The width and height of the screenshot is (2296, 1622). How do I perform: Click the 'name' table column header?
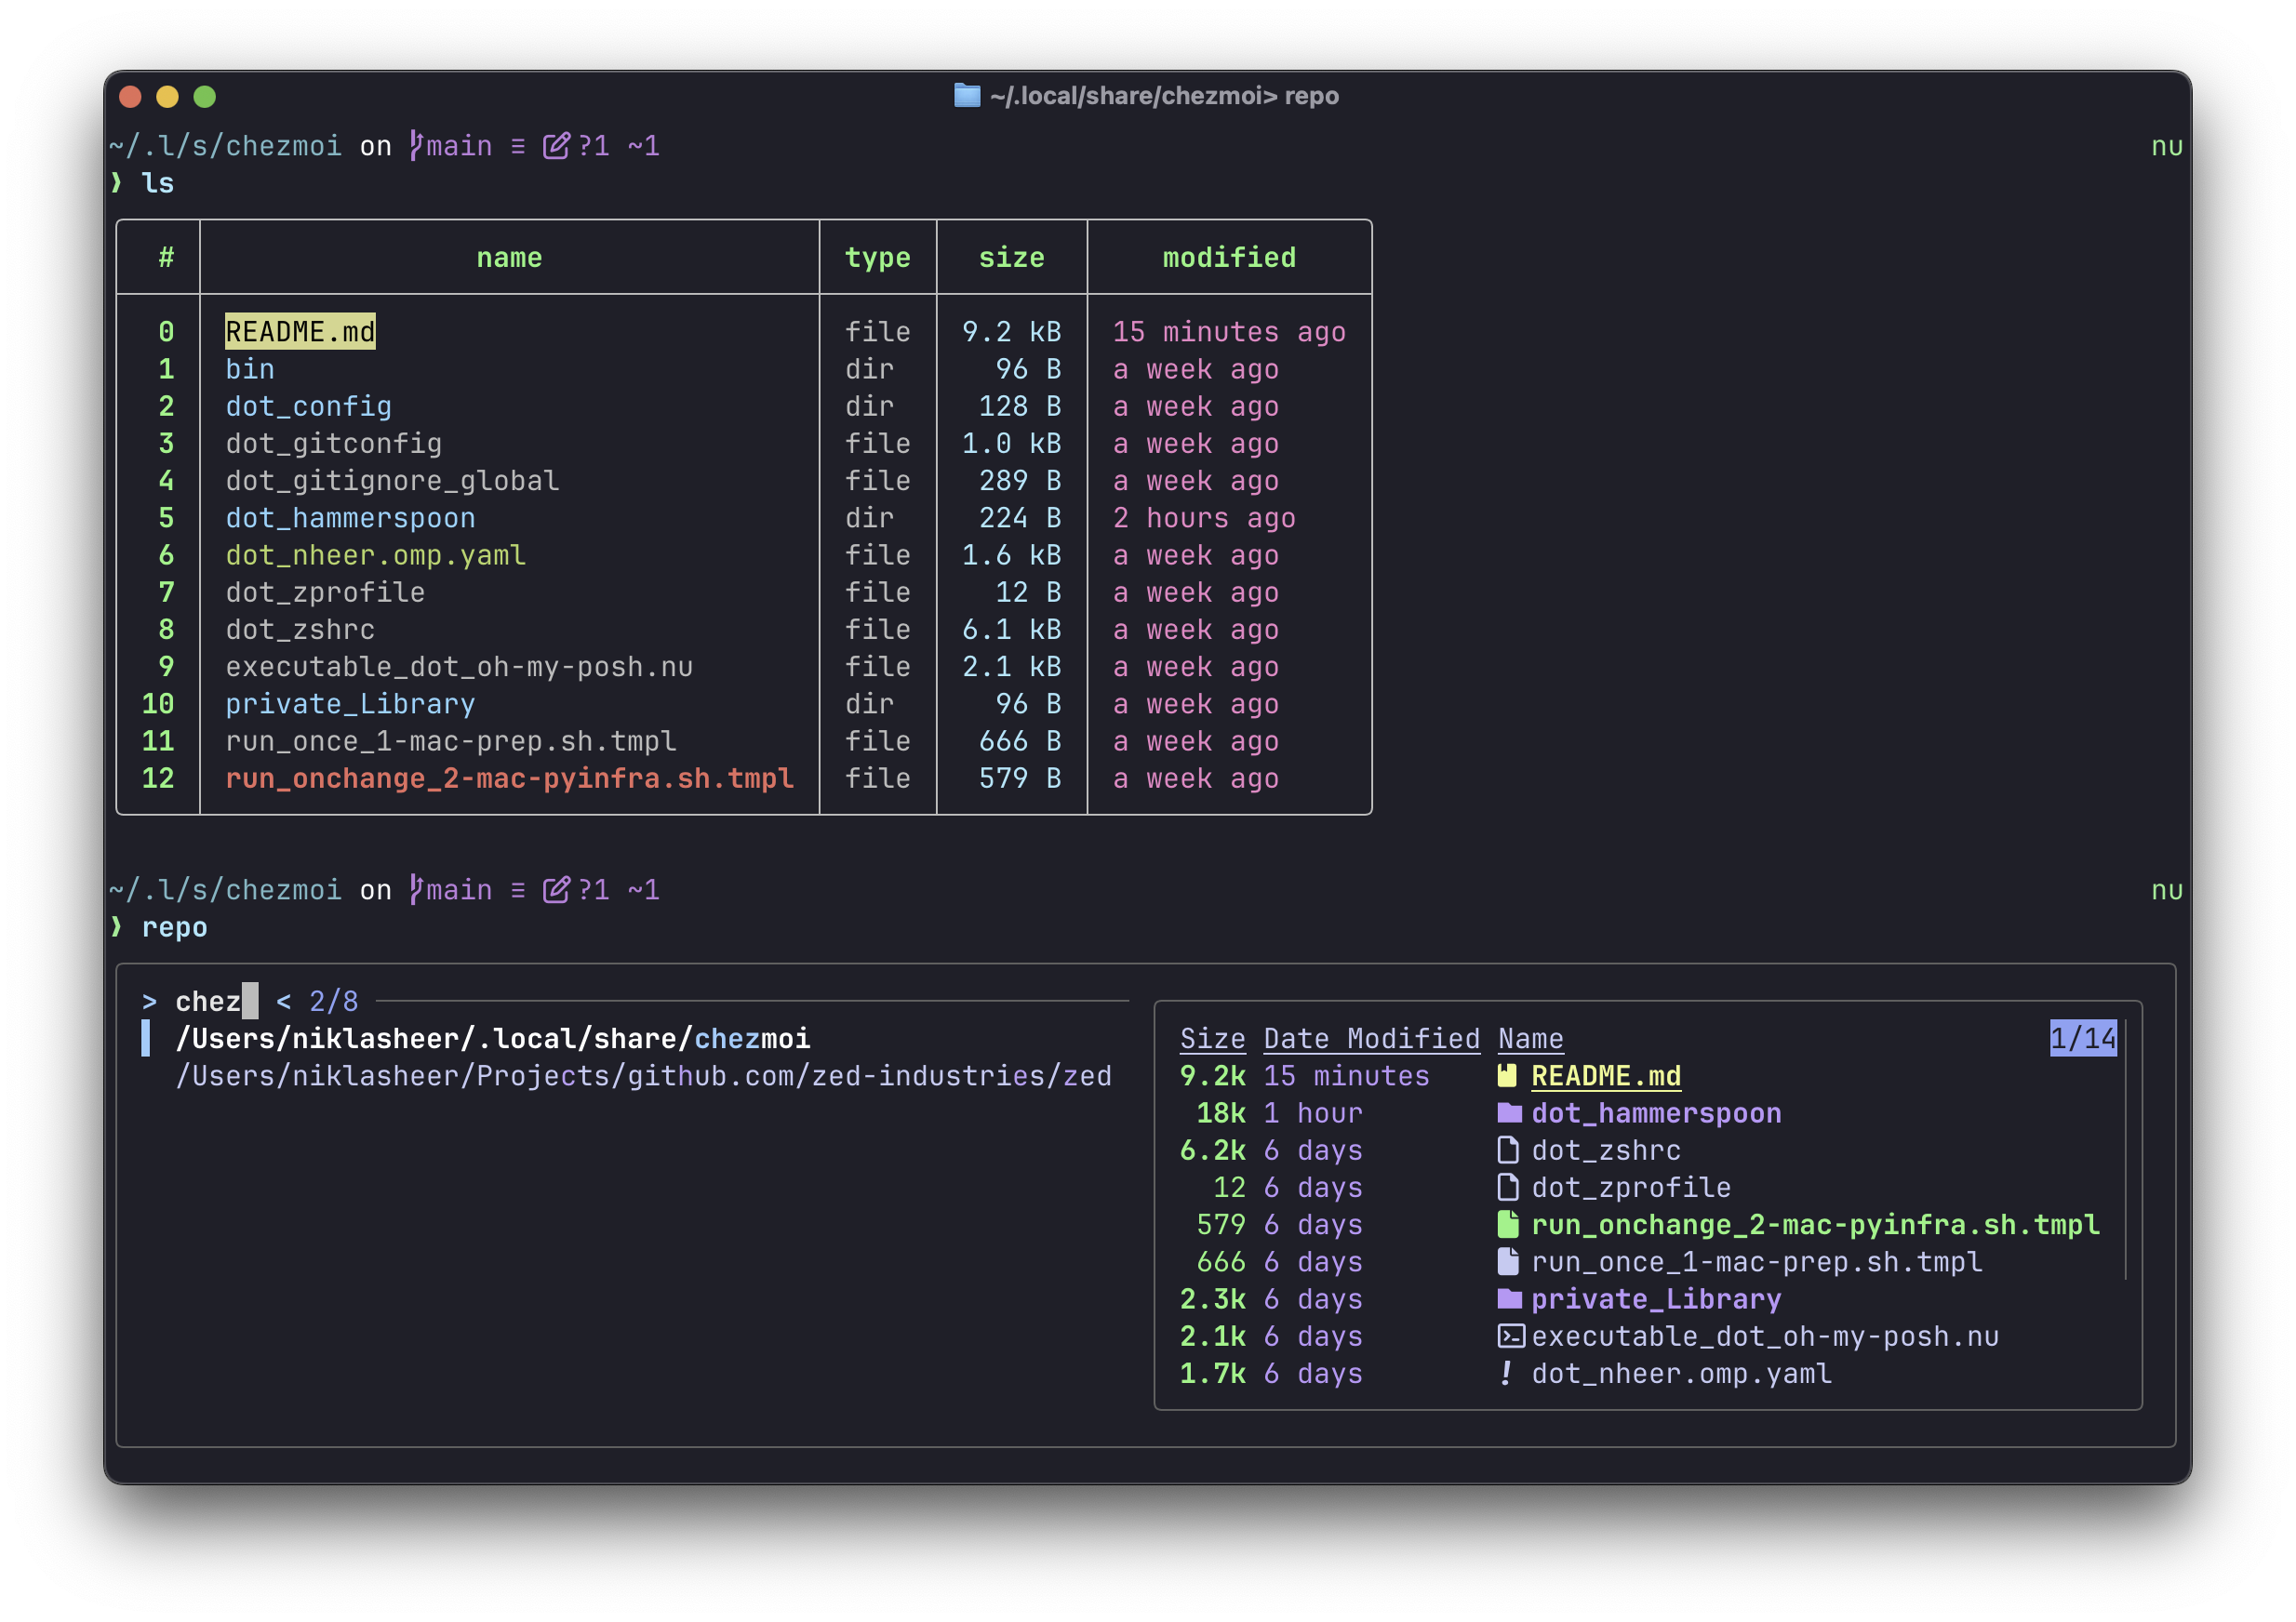pos(509,258)
